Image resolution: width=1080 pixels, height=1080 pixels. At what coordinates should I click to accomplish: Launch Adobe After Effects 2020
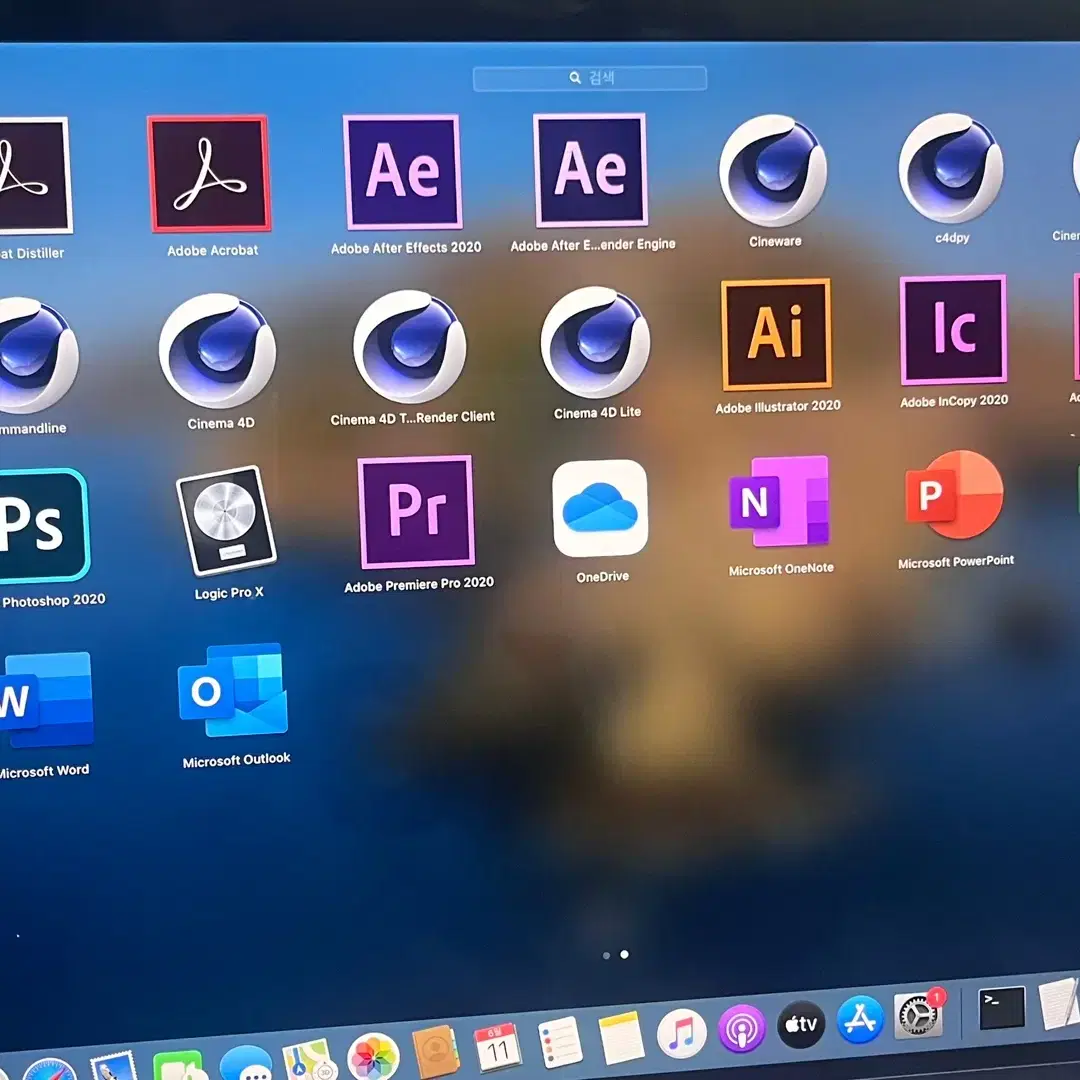click(403, 172)
